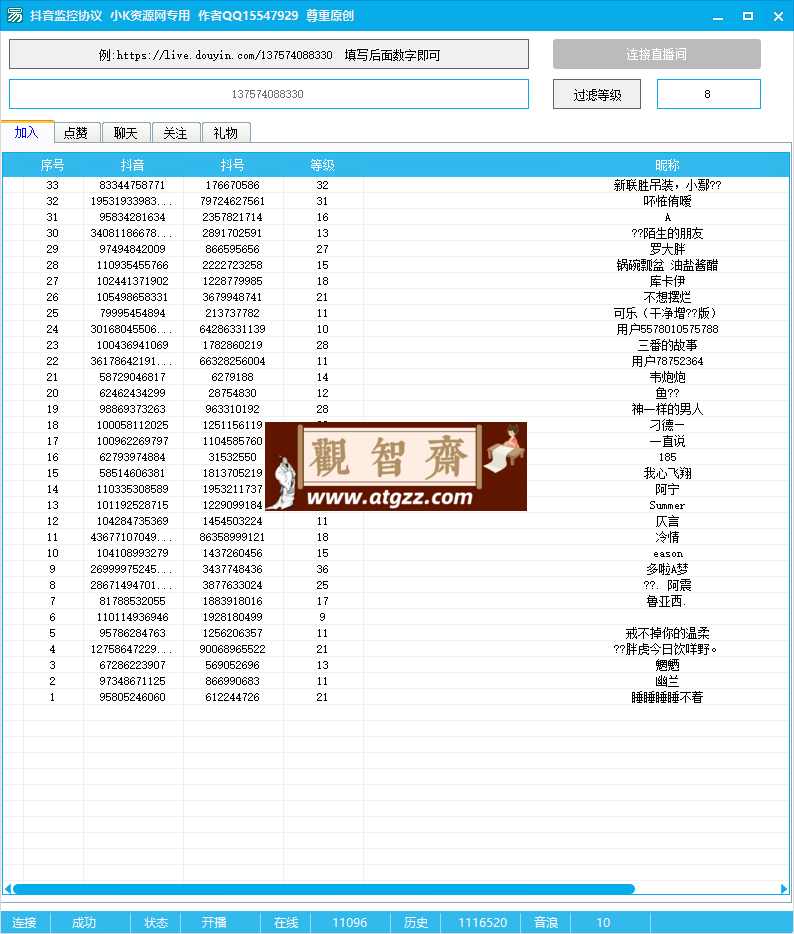The height and width of the screenshot is (934, 794).
Task: Select nickname 呀惟俏嗳
Action: tap(667, 201)
